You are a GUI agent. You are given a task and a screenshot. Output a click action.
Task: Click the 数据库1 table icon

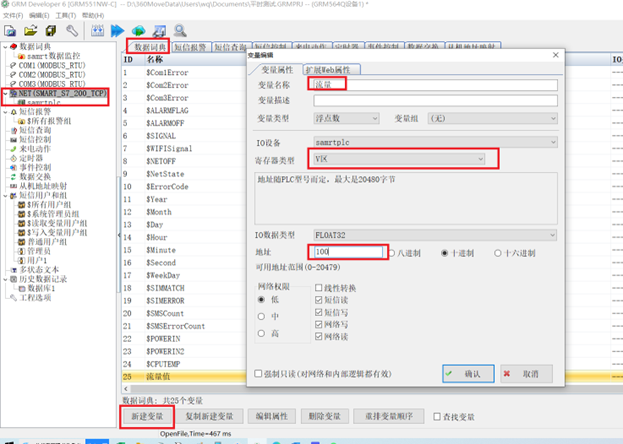coord(21,289)
